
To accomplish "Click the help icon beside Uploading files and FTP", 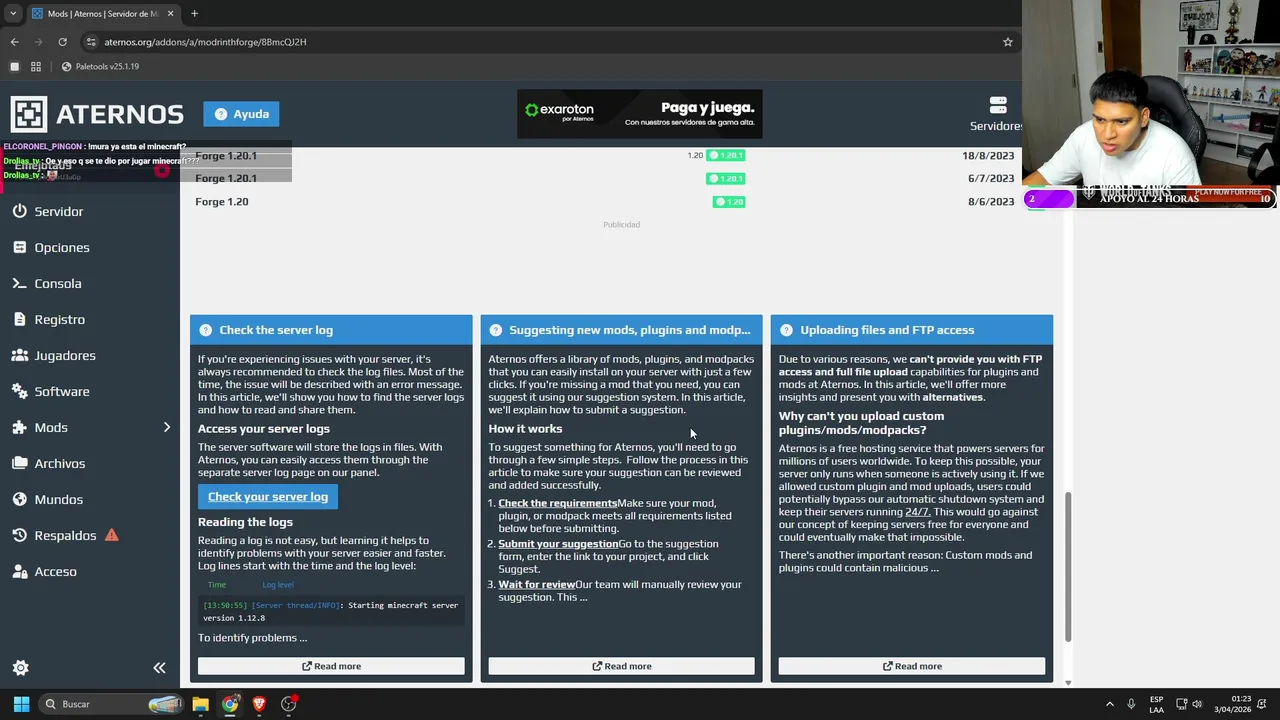I will pos(786,330).
